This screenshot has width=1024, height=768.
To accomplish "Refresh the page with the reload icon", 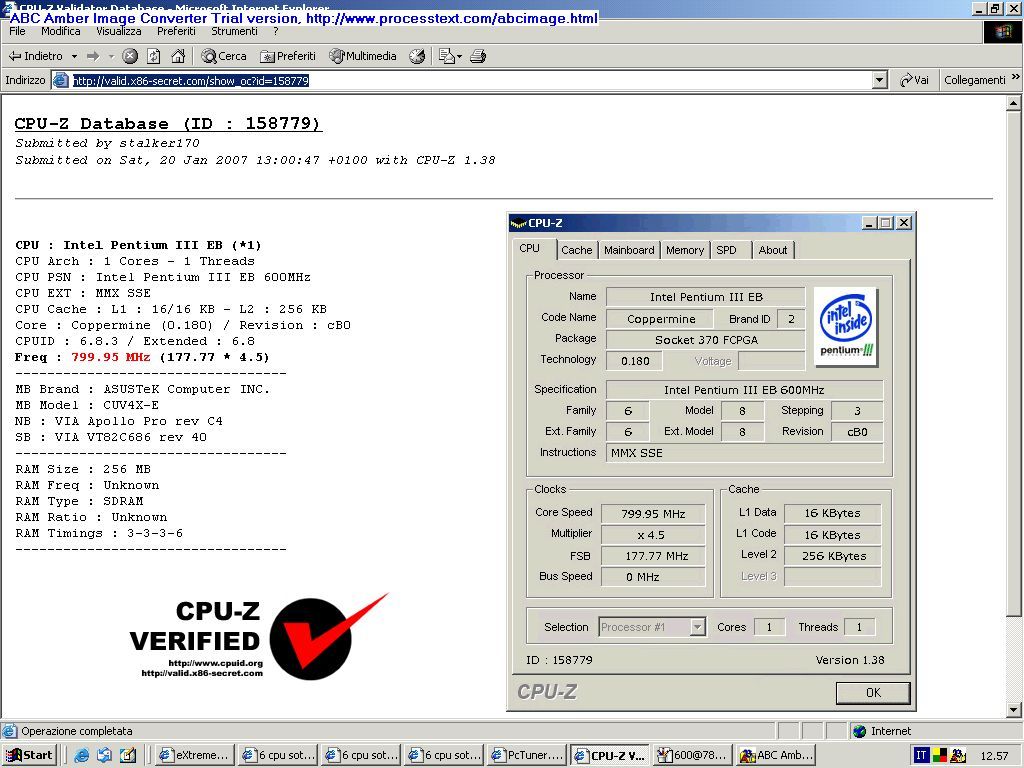I will click(x=153, y=56).
